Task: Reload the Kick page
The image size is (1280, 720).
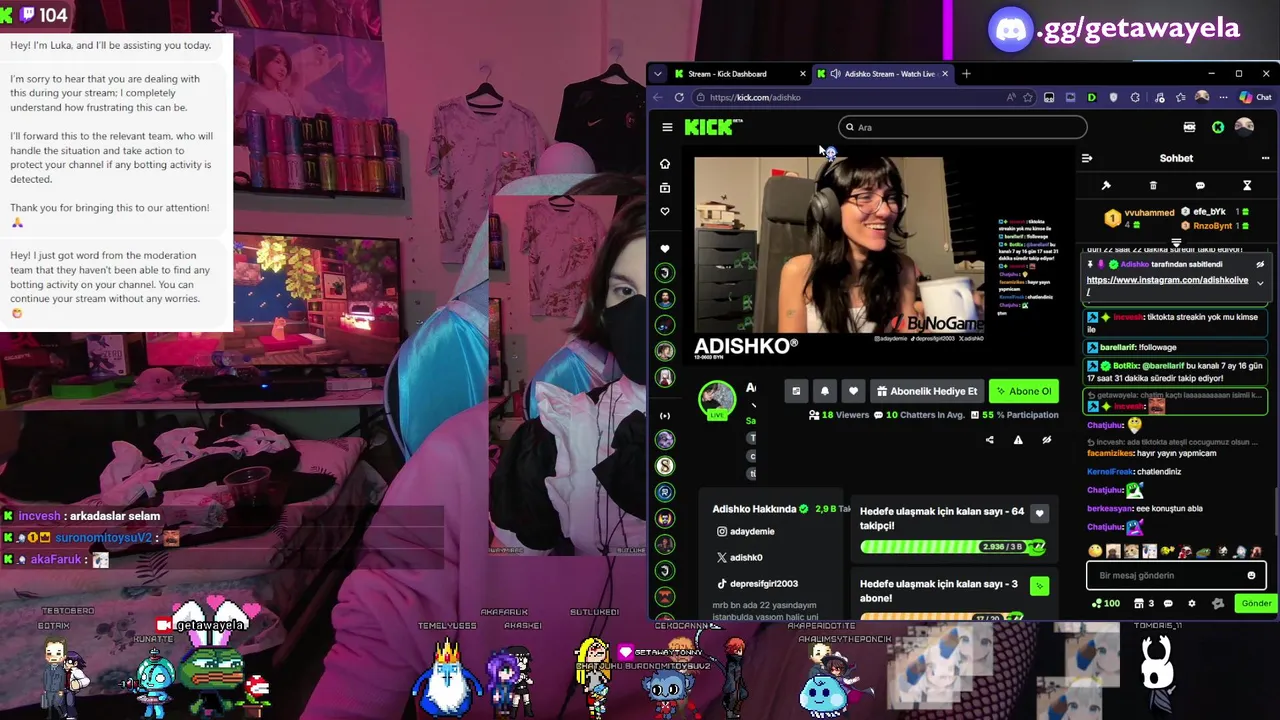Action: [x=679, y=98]
